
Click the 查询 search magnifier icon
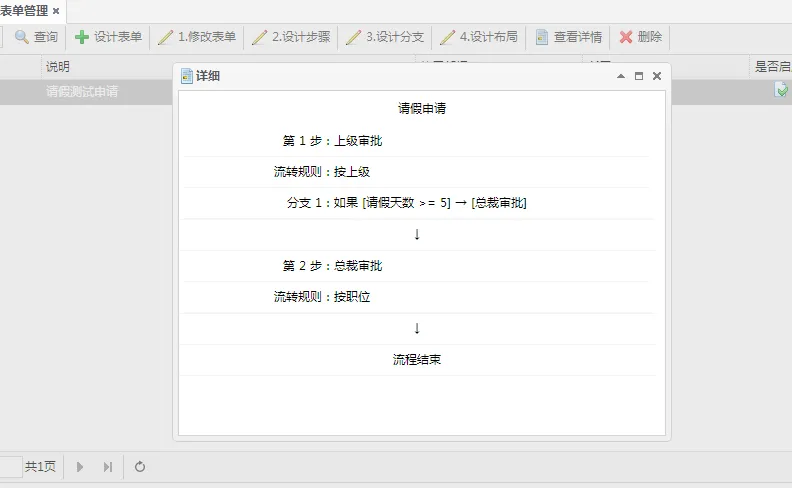21,37
